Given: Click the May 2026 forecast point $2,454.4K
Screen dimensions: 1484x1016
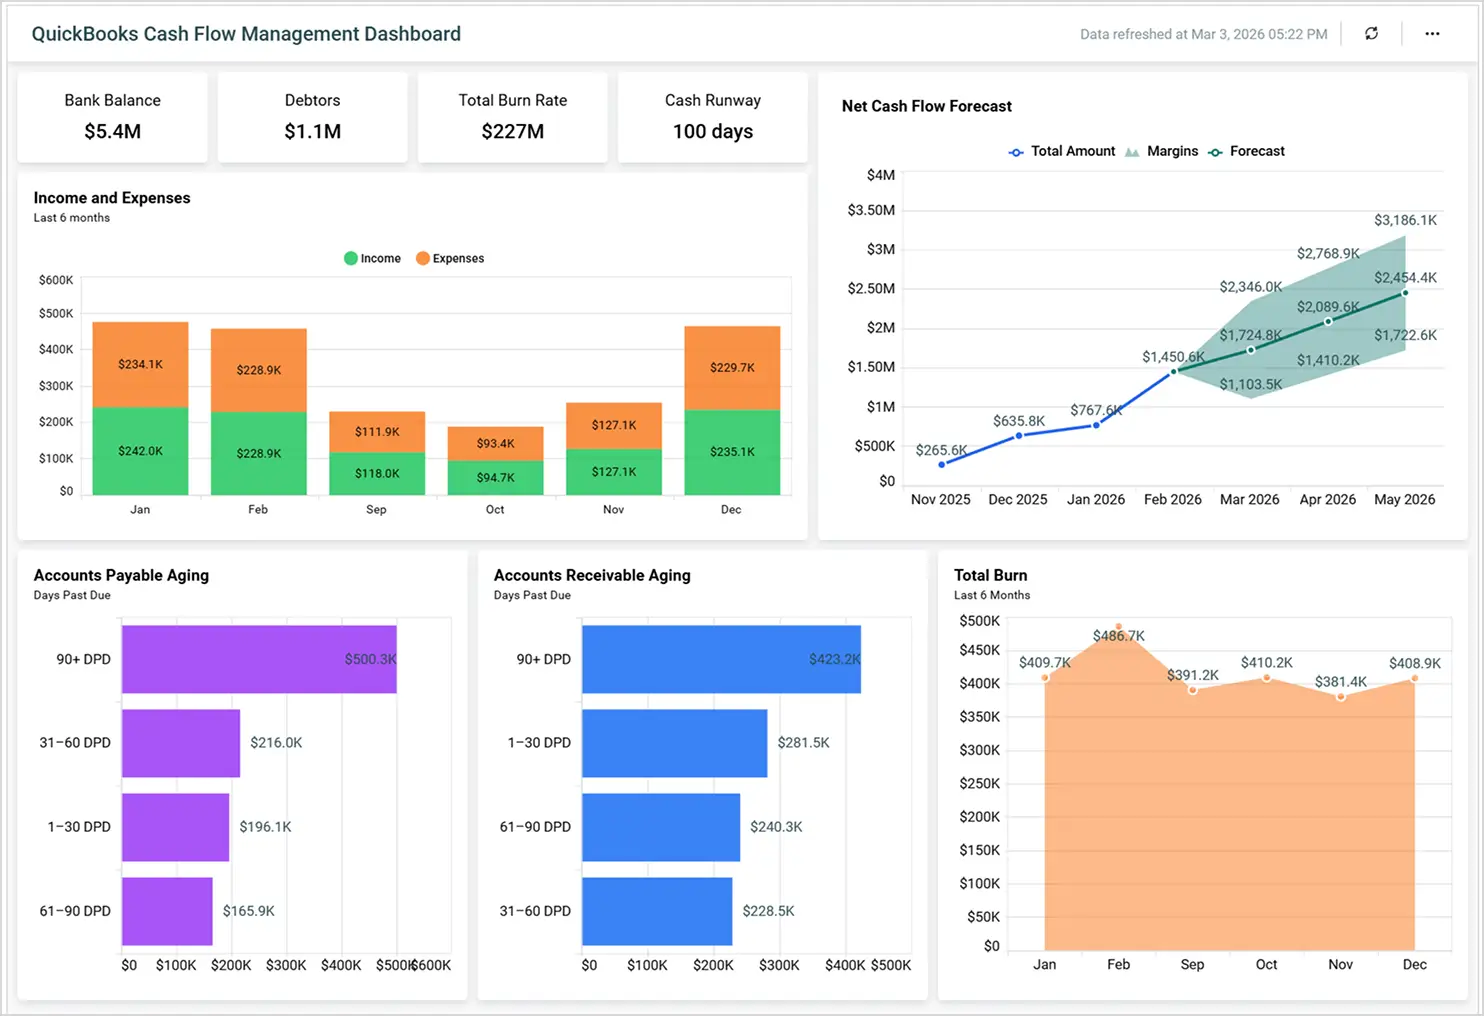Looking at the screenshot, I should (x=1405, y=293).
